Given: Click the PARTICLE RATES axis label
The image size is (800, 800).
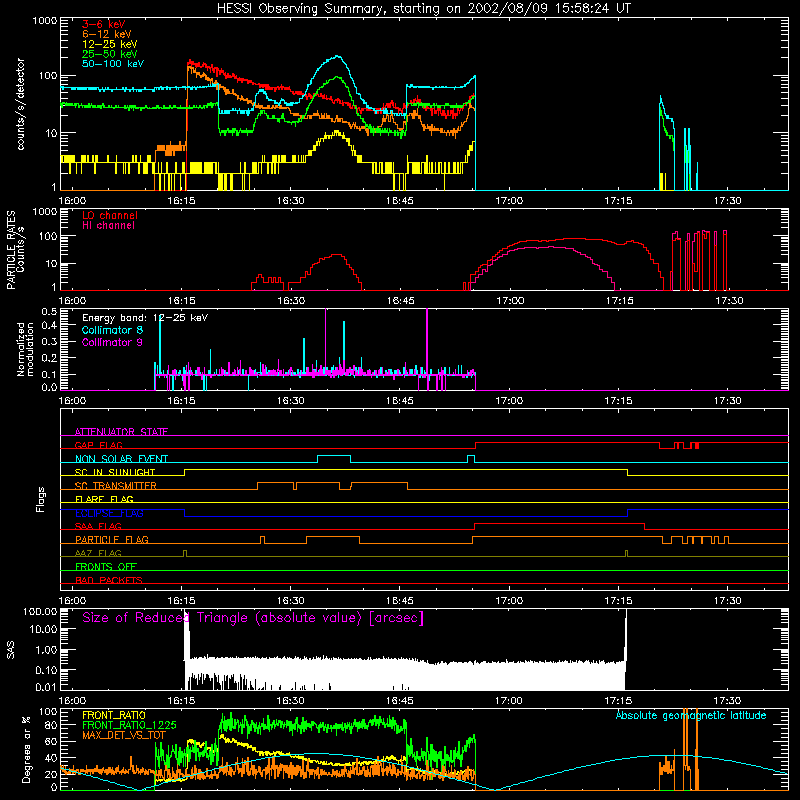Looking at the screenshot, I should click(11, 249).
